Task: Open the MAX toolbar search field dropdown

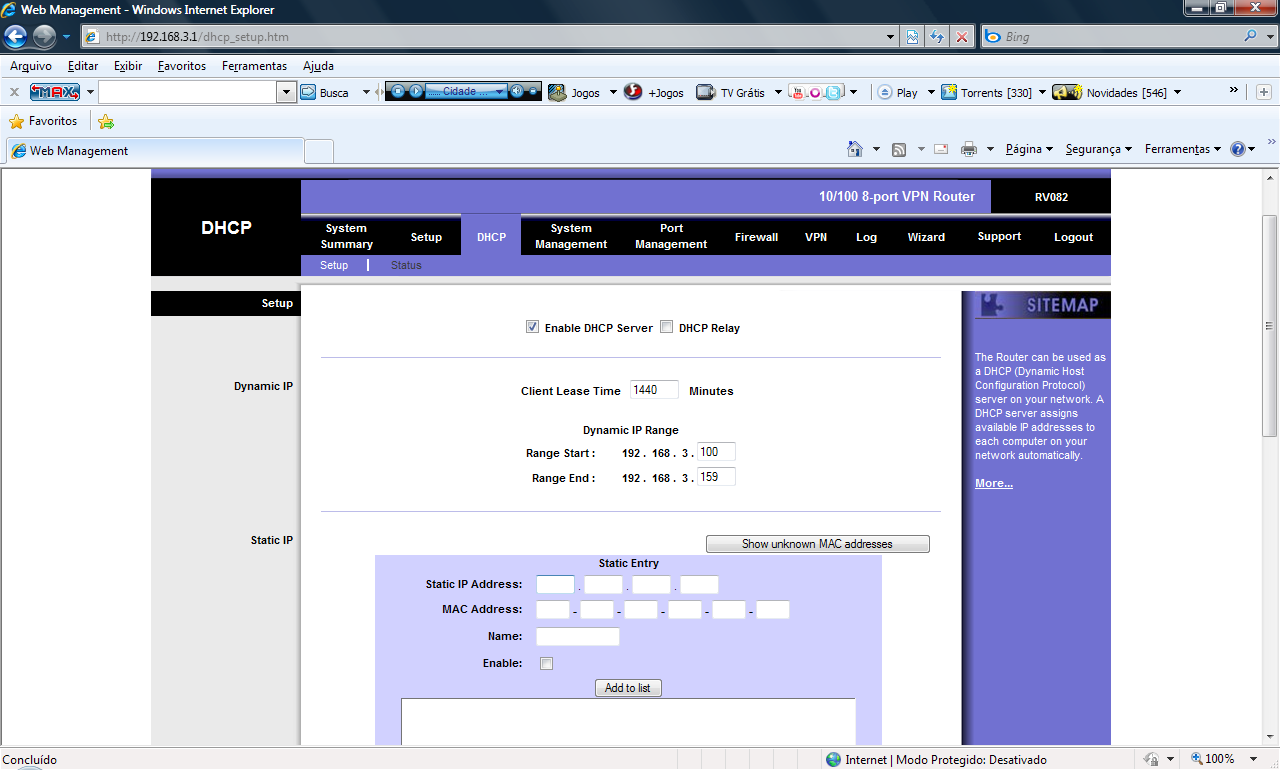Action: [x=287, y=92]
